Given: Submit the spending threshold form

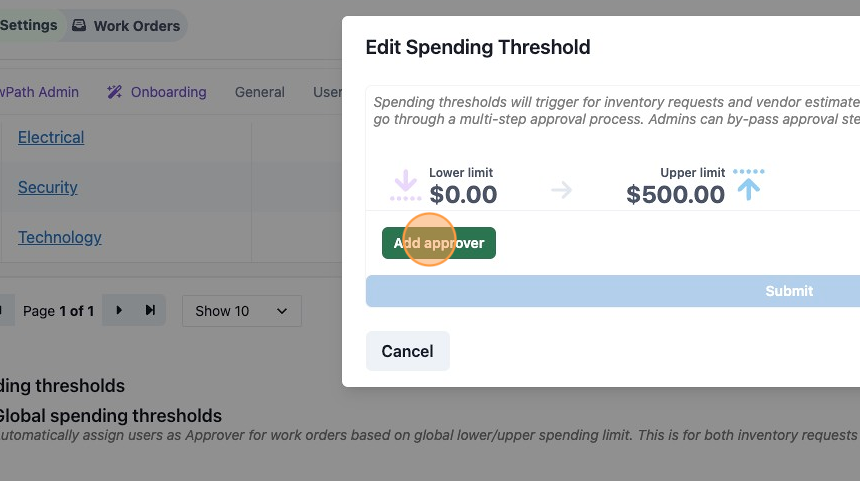Looking at the screenshot, I should click(613, 291).
